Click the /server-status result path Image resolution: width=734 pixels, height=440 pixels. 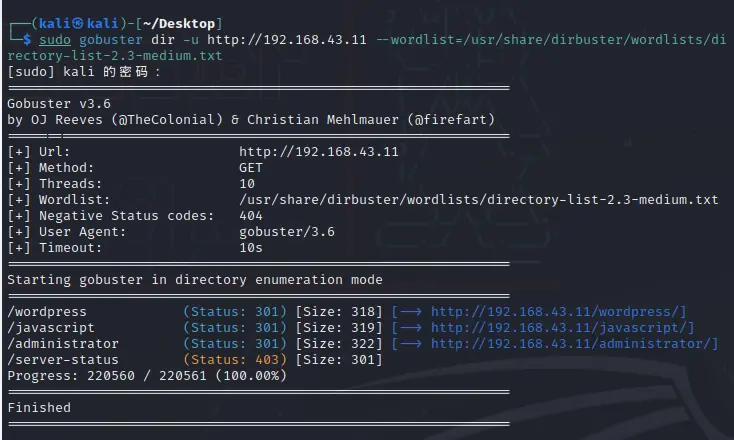pyautogui.click(x=62, y=359)
